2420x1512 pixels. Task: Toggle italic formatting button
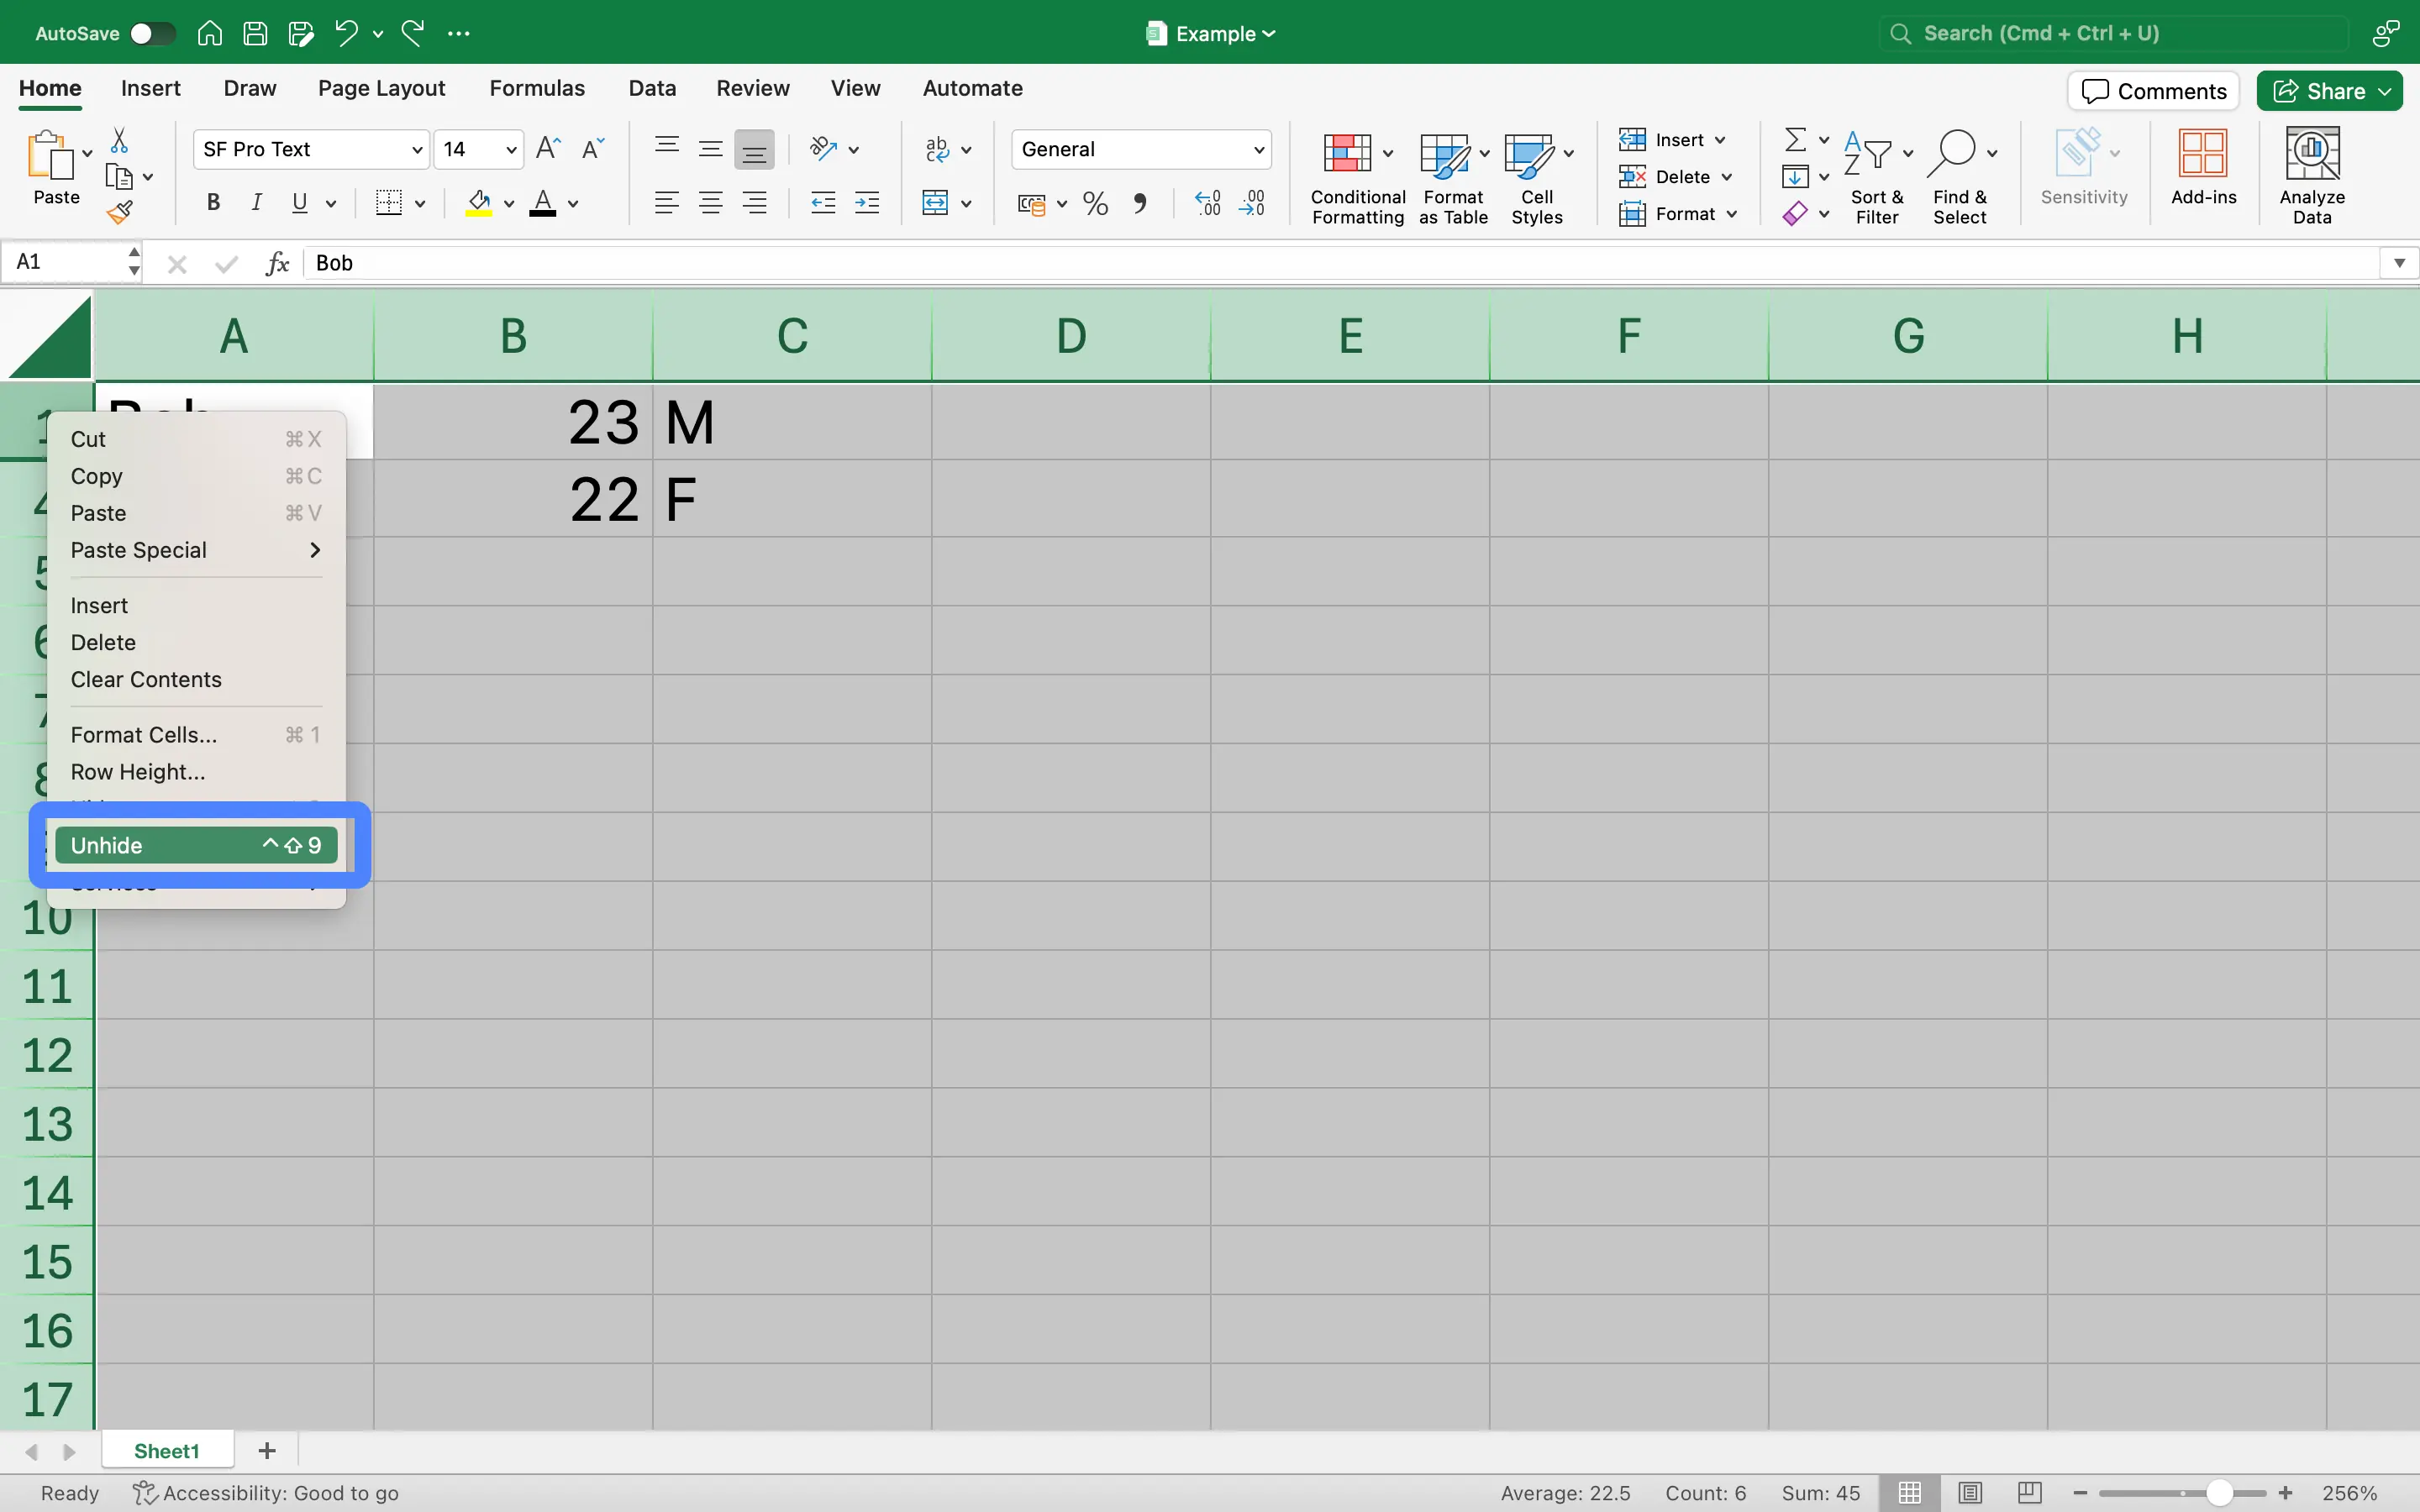pos(256,204)
